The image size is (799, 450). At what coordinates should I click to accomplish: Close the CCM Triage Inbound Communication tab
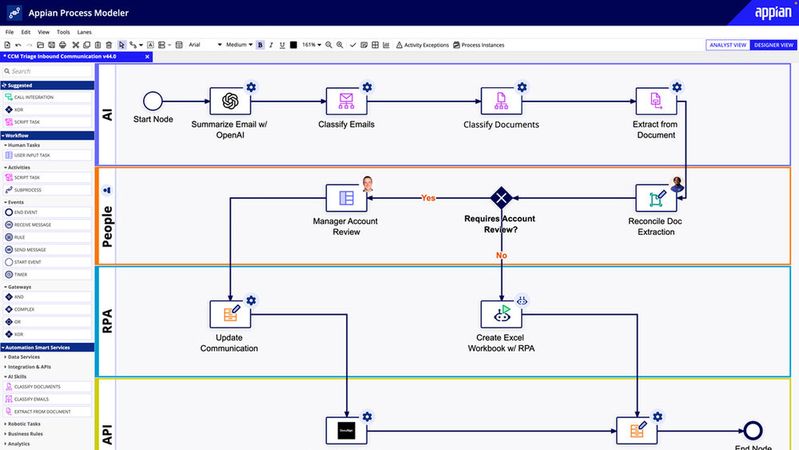click(147, 57)
